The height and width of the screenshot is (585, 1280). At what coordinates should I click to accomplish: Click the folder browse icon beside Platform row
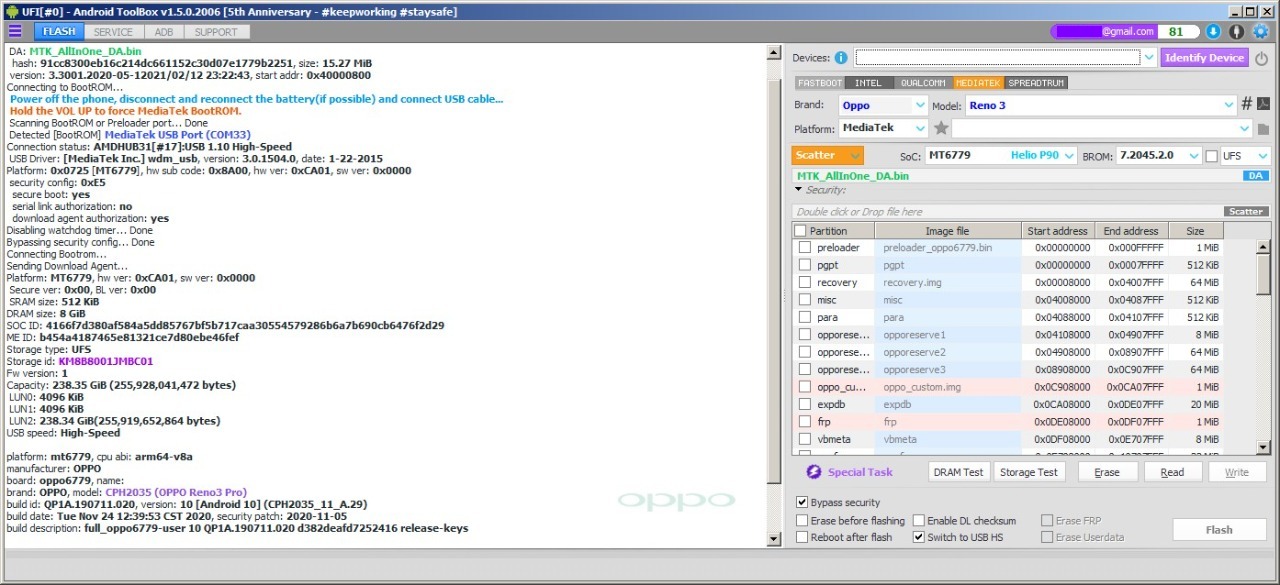[x=1263, y=129]
